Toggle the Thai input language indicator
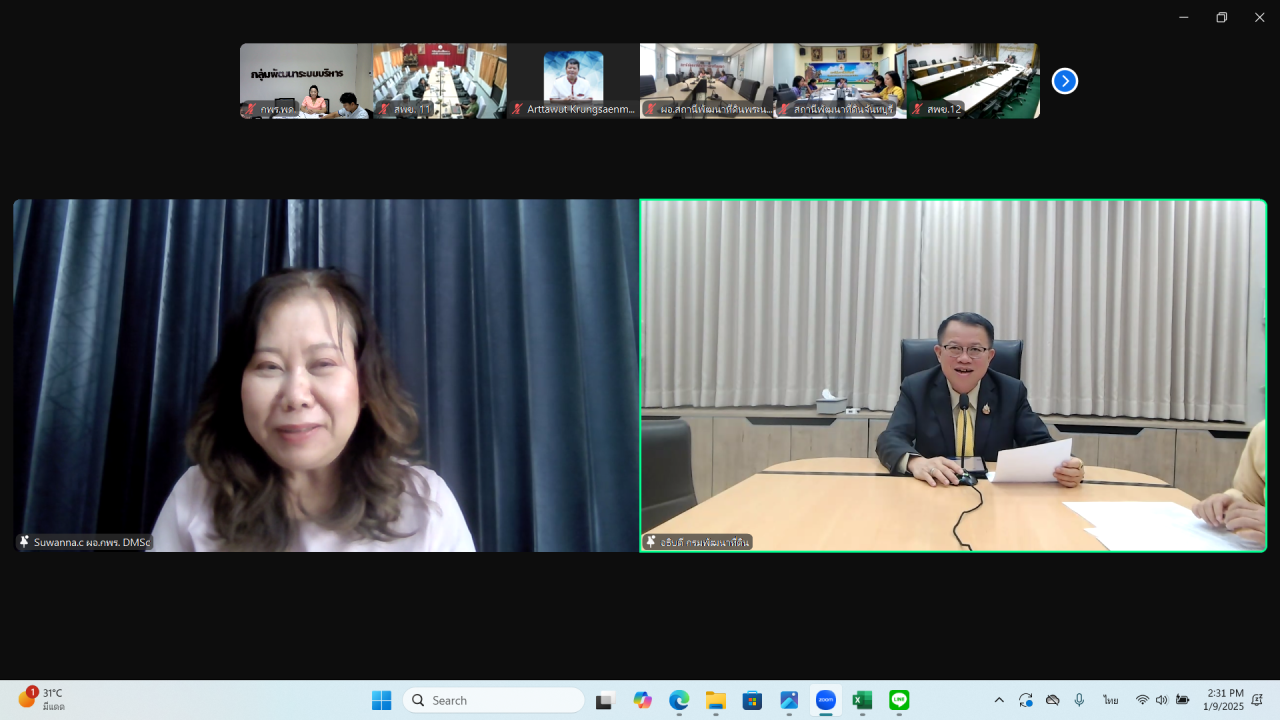 [1110, 700]
